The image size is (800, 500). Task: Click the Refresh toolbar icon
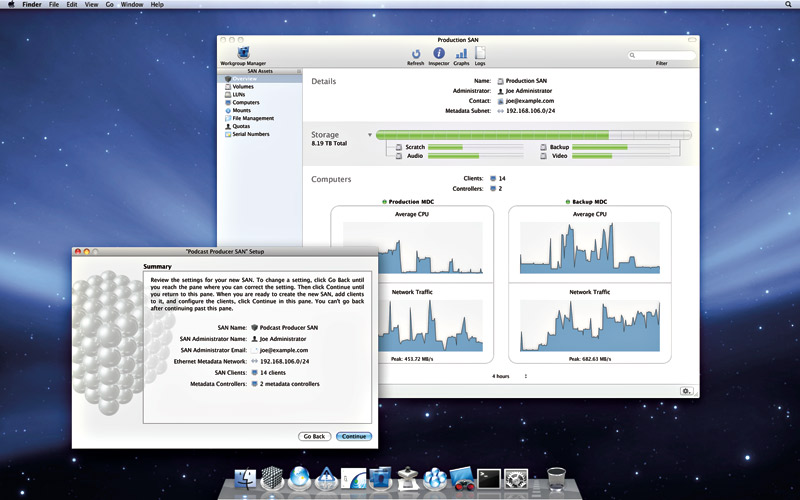point(415,54)
